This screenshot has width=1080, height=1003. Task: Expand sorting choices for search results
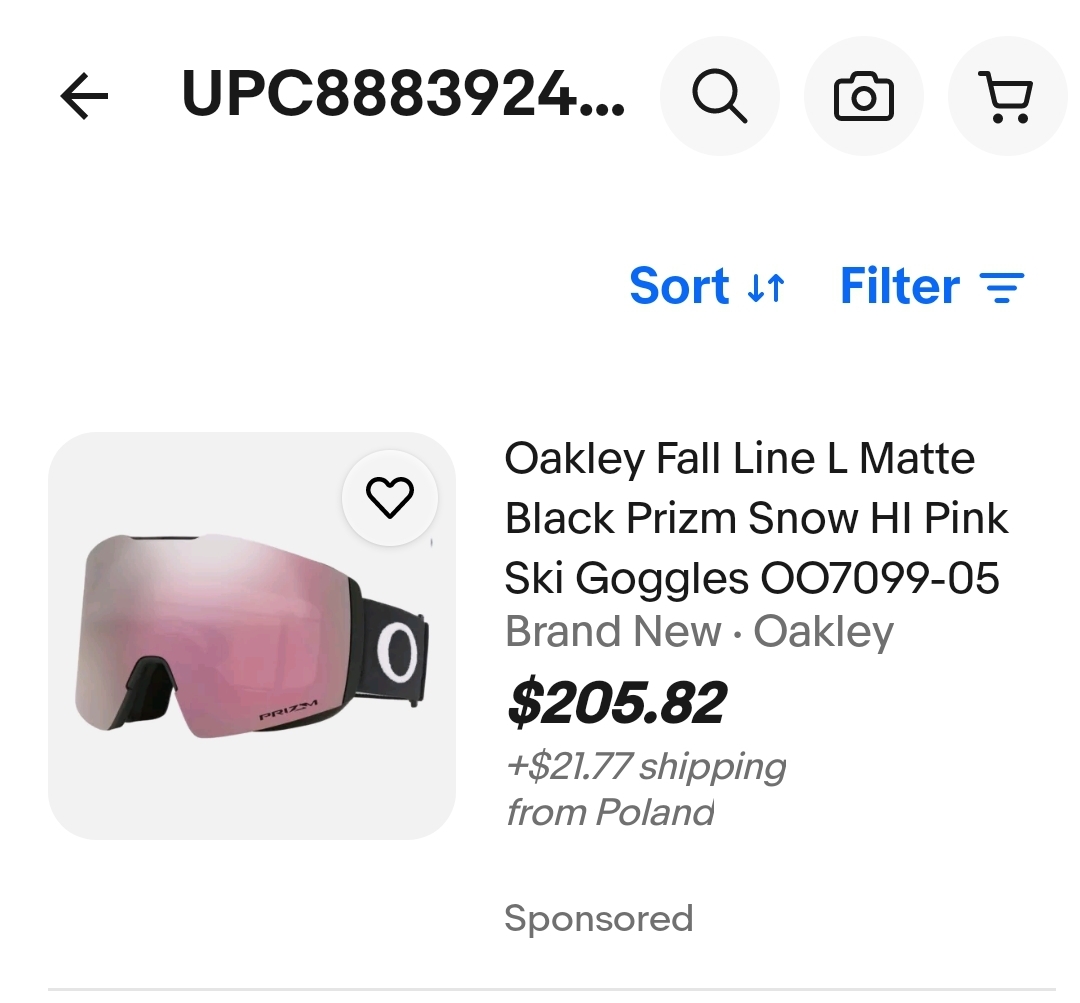coord(680,287)
